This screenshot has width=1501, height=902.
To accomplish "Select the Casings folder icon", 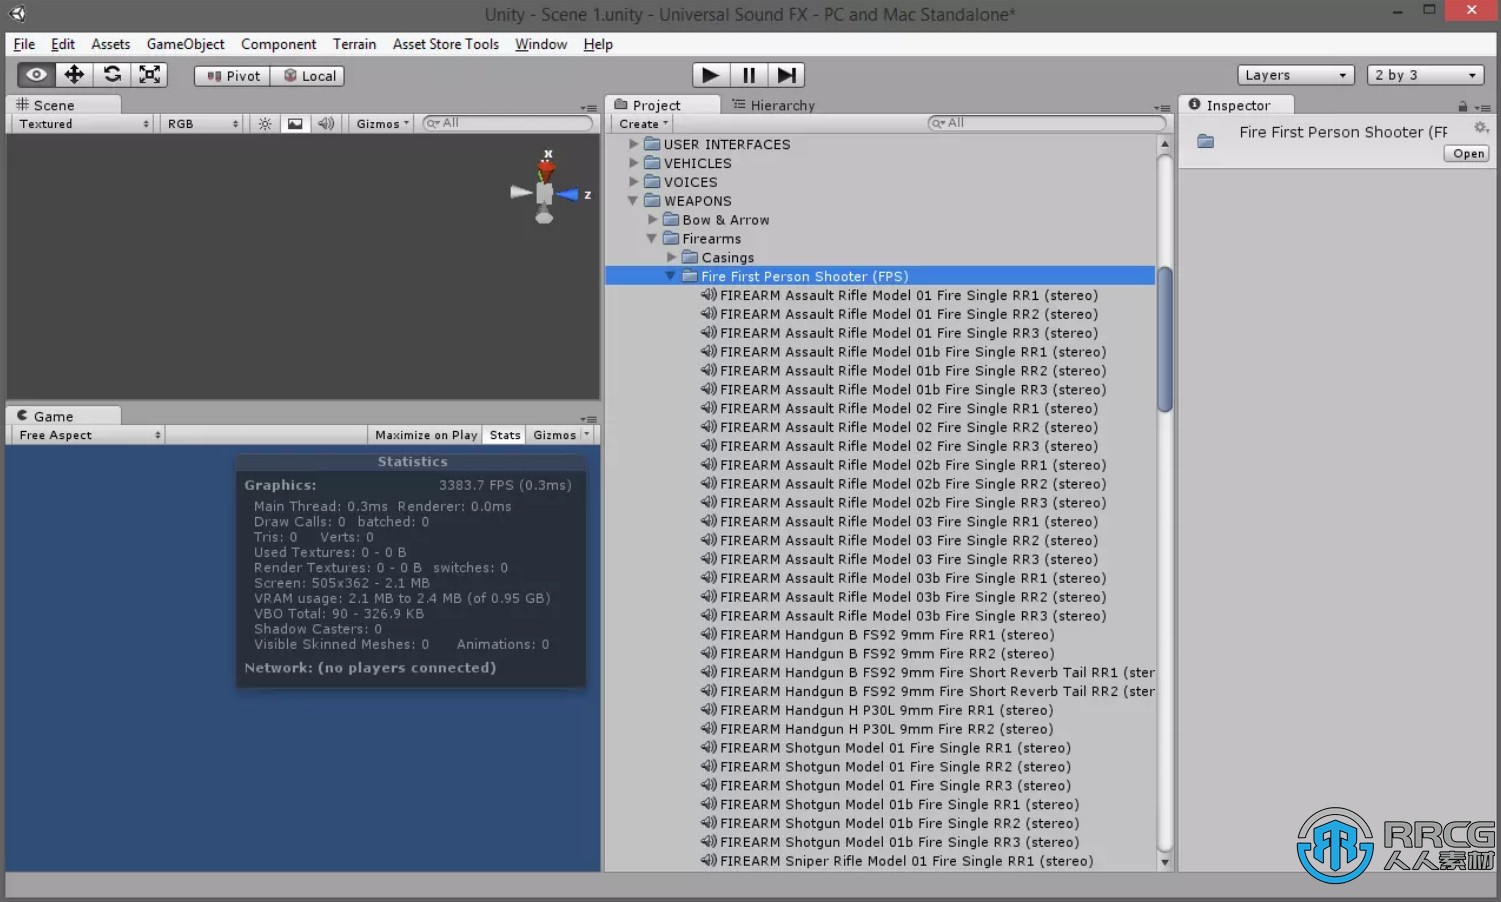I will click(x=690, y=257).
